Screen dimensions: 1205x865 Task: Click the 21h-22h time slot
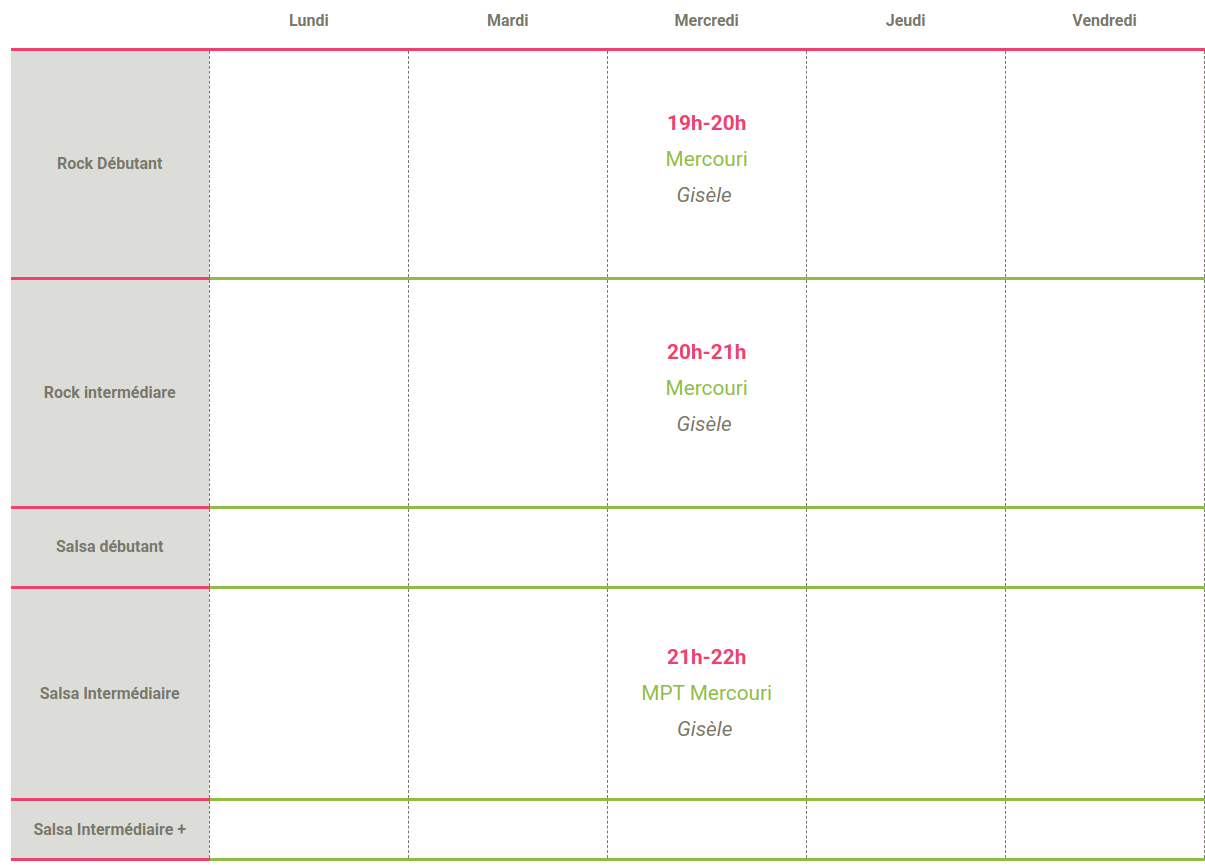click(x=707, y=657)
